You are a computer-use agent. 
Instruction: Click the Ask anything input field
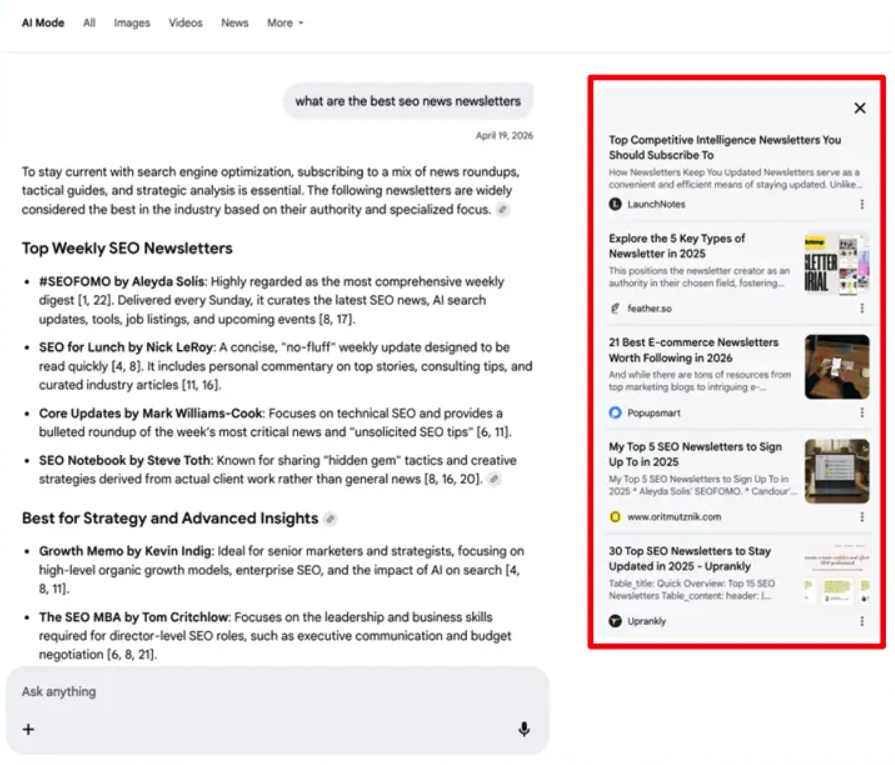pyautogui.click(x=277, y=691)
